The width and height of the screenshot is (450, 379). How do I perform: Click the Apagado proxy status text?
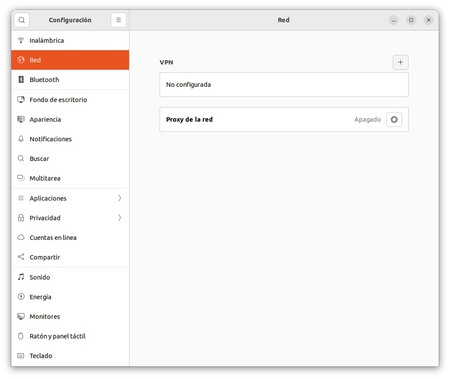click(x=367, y=119)
